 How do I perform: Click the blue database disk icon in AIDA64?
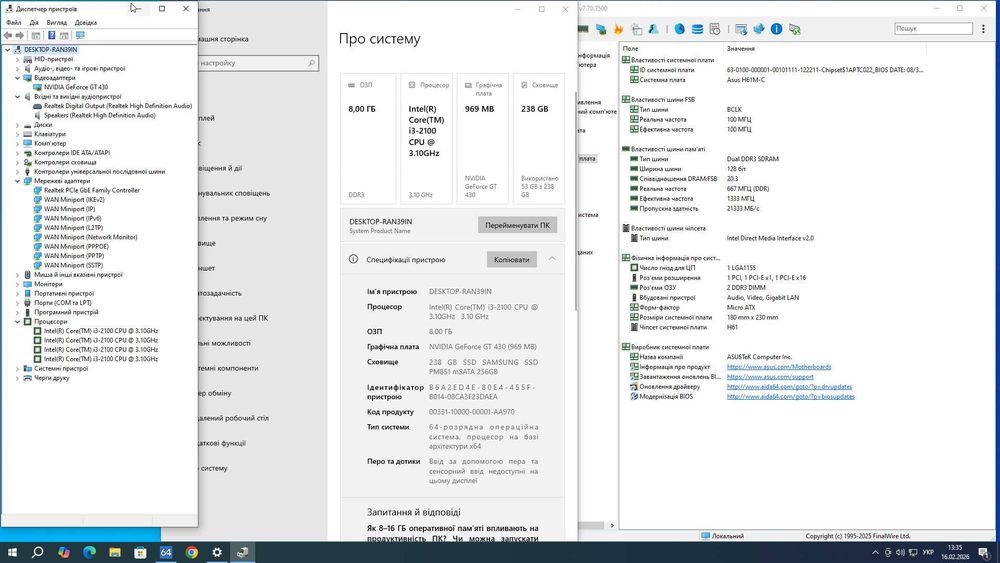point(697,29)
